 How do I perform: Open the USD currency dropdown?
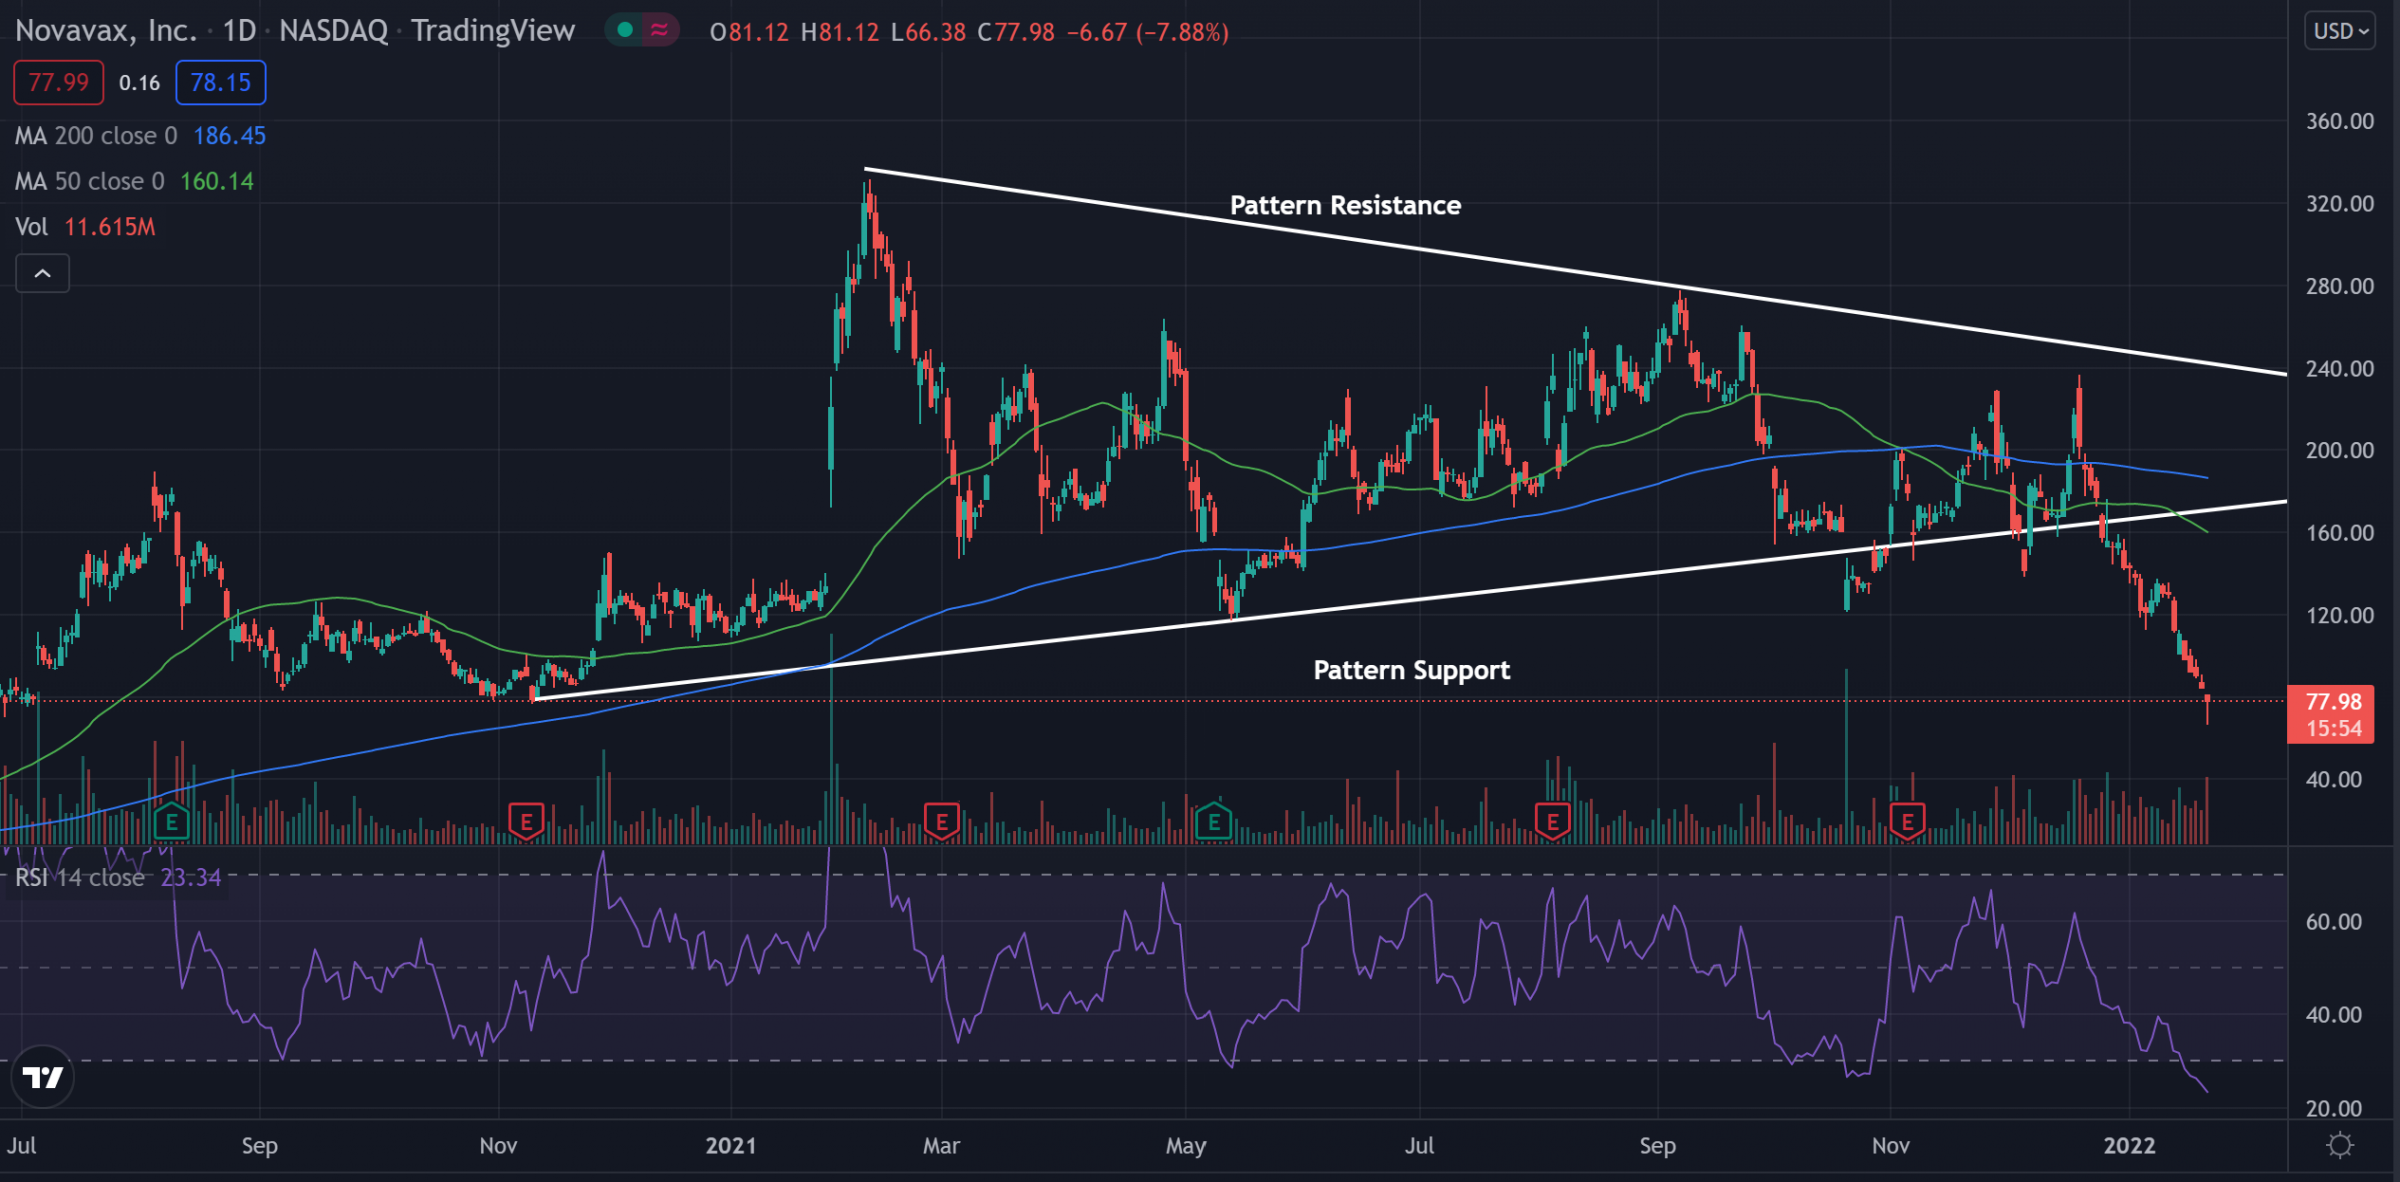2340,31
